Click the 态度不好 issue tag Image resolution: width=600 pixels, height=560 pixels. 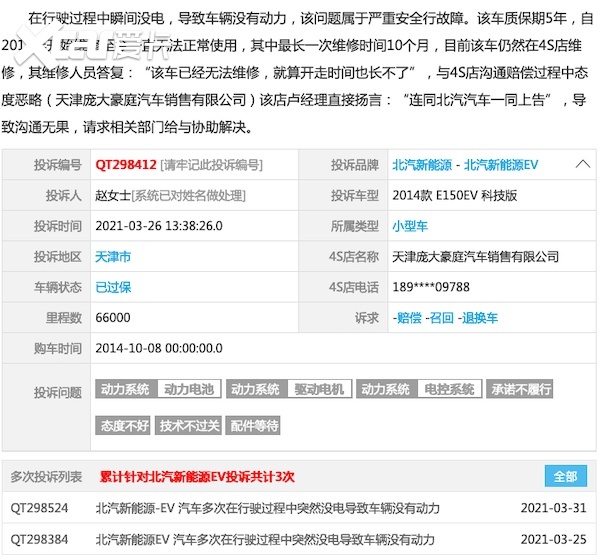[123, 425]
